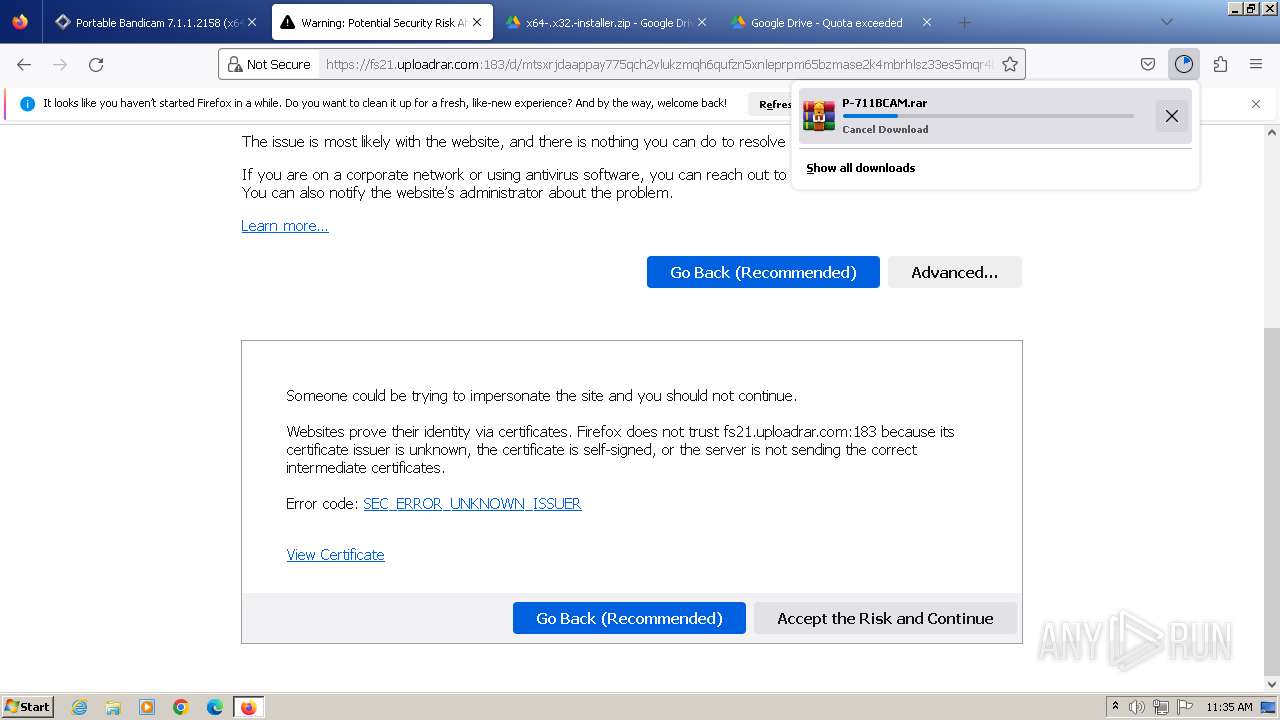Screen dimensions: 1280x720
Task: Reload the current page
Action: (x=96, y=64)
